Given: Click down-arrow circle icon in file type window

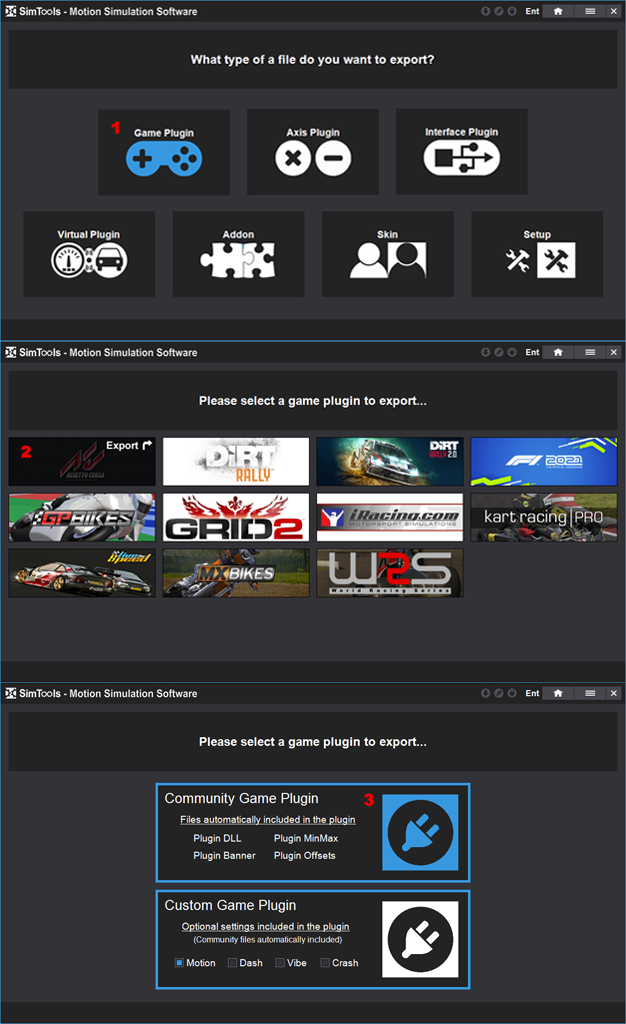Looking at the screenshot, I should point(486,11).
